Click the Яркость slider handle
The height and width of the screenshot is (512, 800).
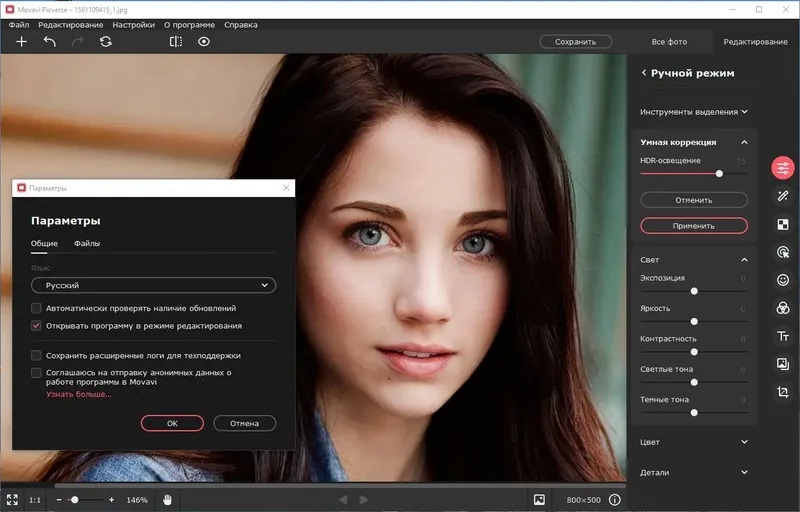[694, 321]
